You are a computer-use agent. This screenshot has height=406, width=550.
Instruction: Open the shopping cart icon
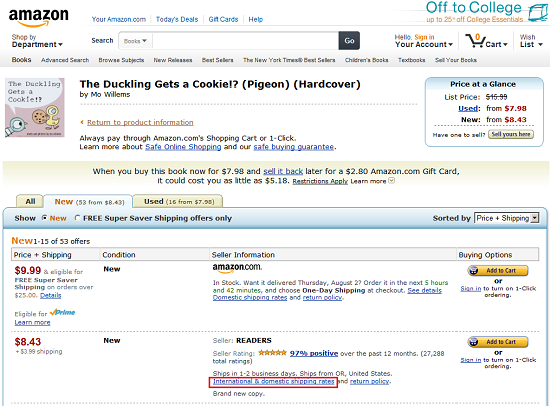[x=475, y=41]
